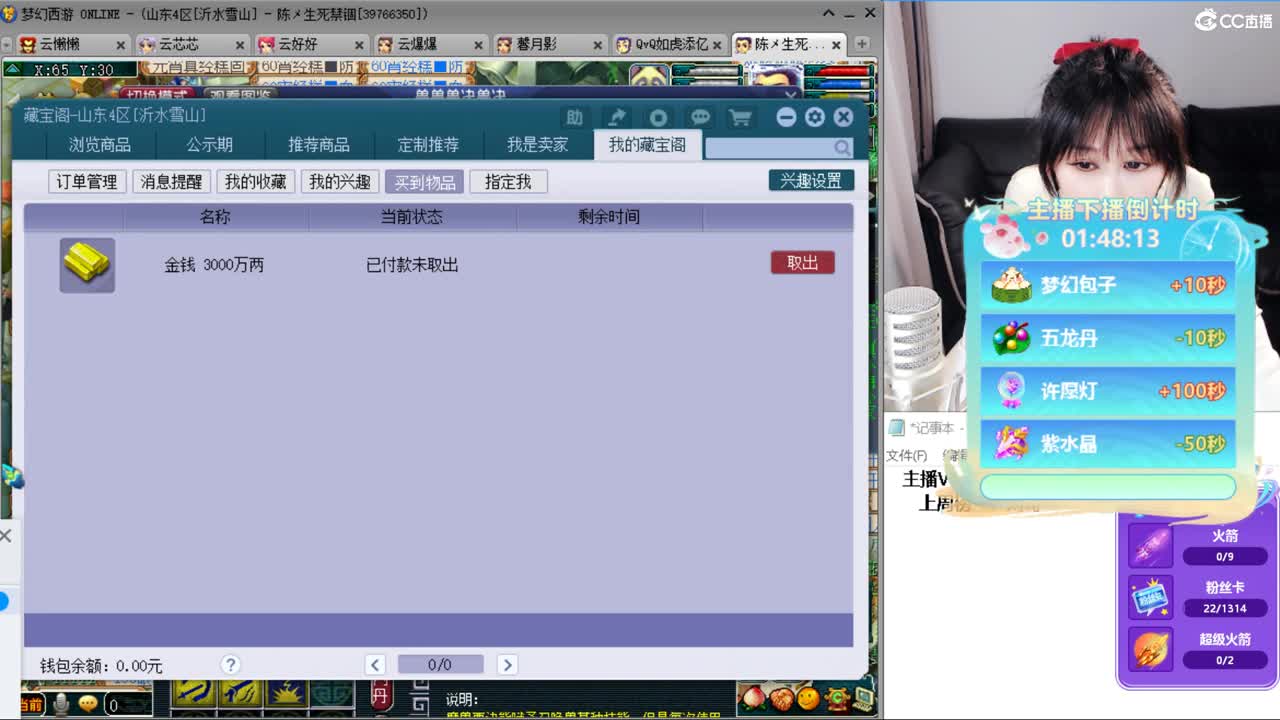Image resolution: width=1280 pixels, height=720 pixels.
Task: Click the 钱包余额 balance text
Action: pos(101,666)
